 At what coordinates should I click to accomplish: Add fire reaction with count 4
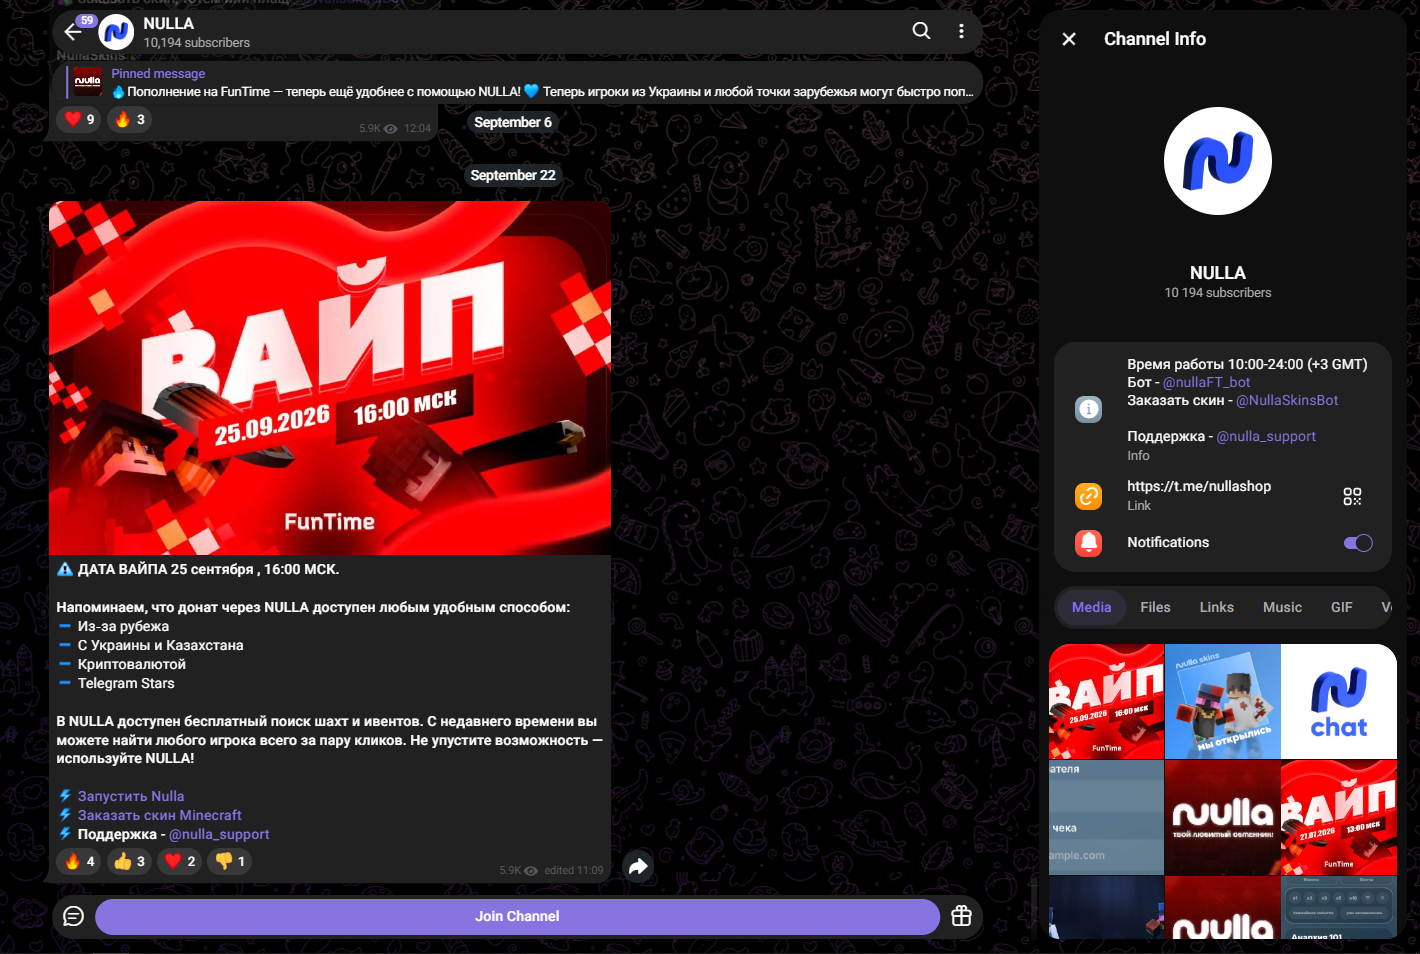pos(79,861)
